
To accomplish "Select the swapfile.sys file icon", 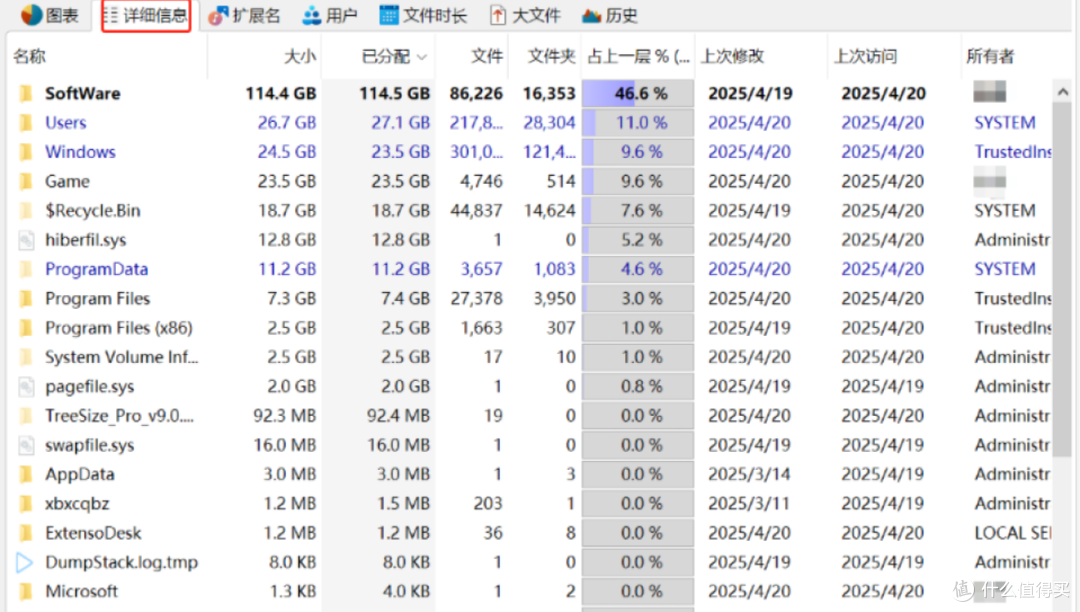I will point(26,445).
